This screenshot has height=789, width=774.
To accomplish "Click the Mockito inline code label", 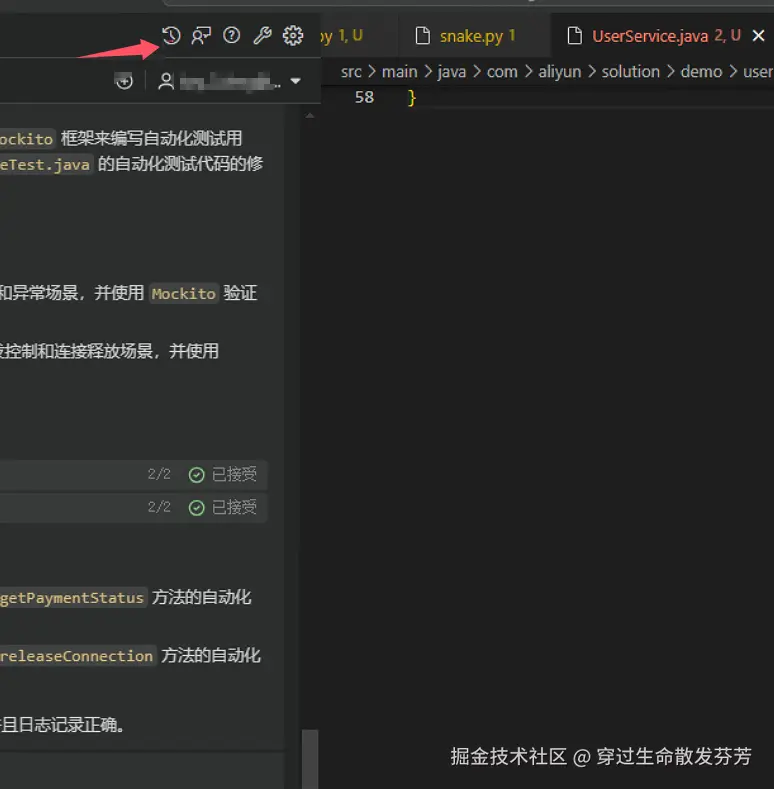I will point(184,293).
